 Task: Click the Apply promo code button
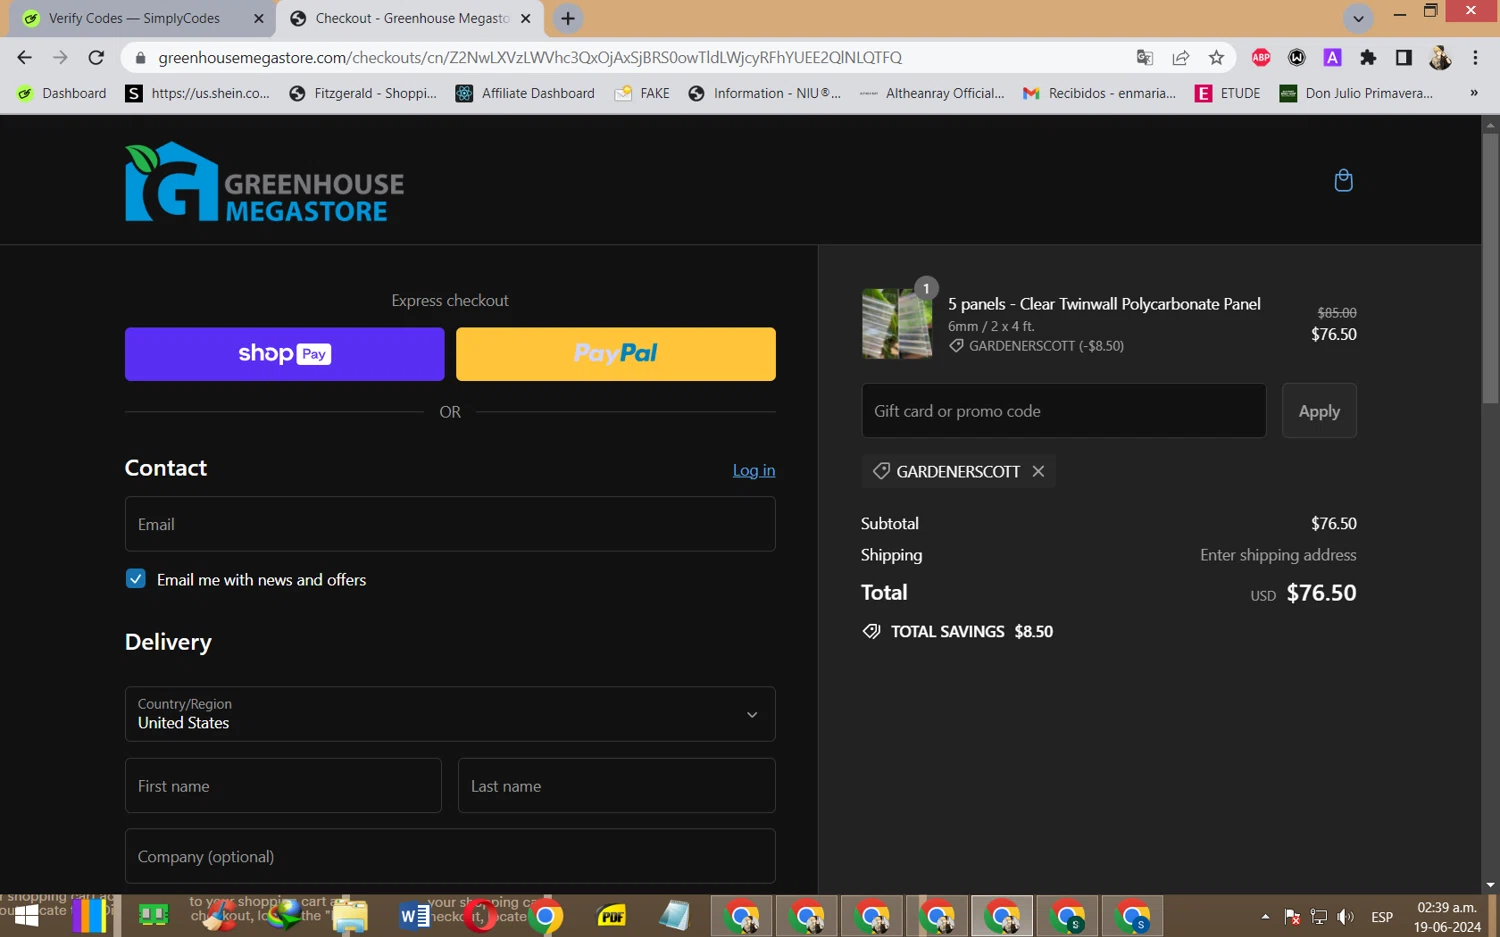[x=1319, y=411]
